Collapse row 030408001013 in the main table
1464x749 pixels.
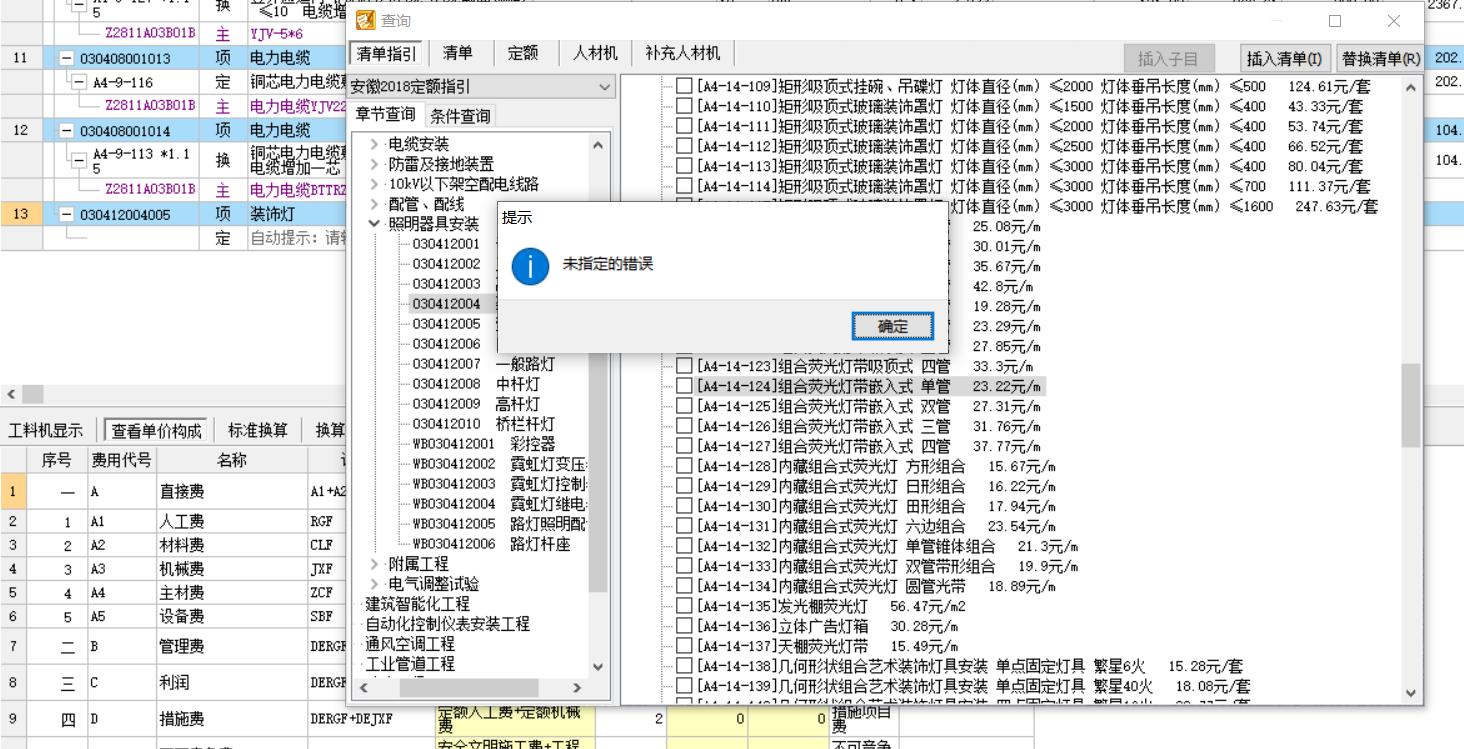click(67, 59)
